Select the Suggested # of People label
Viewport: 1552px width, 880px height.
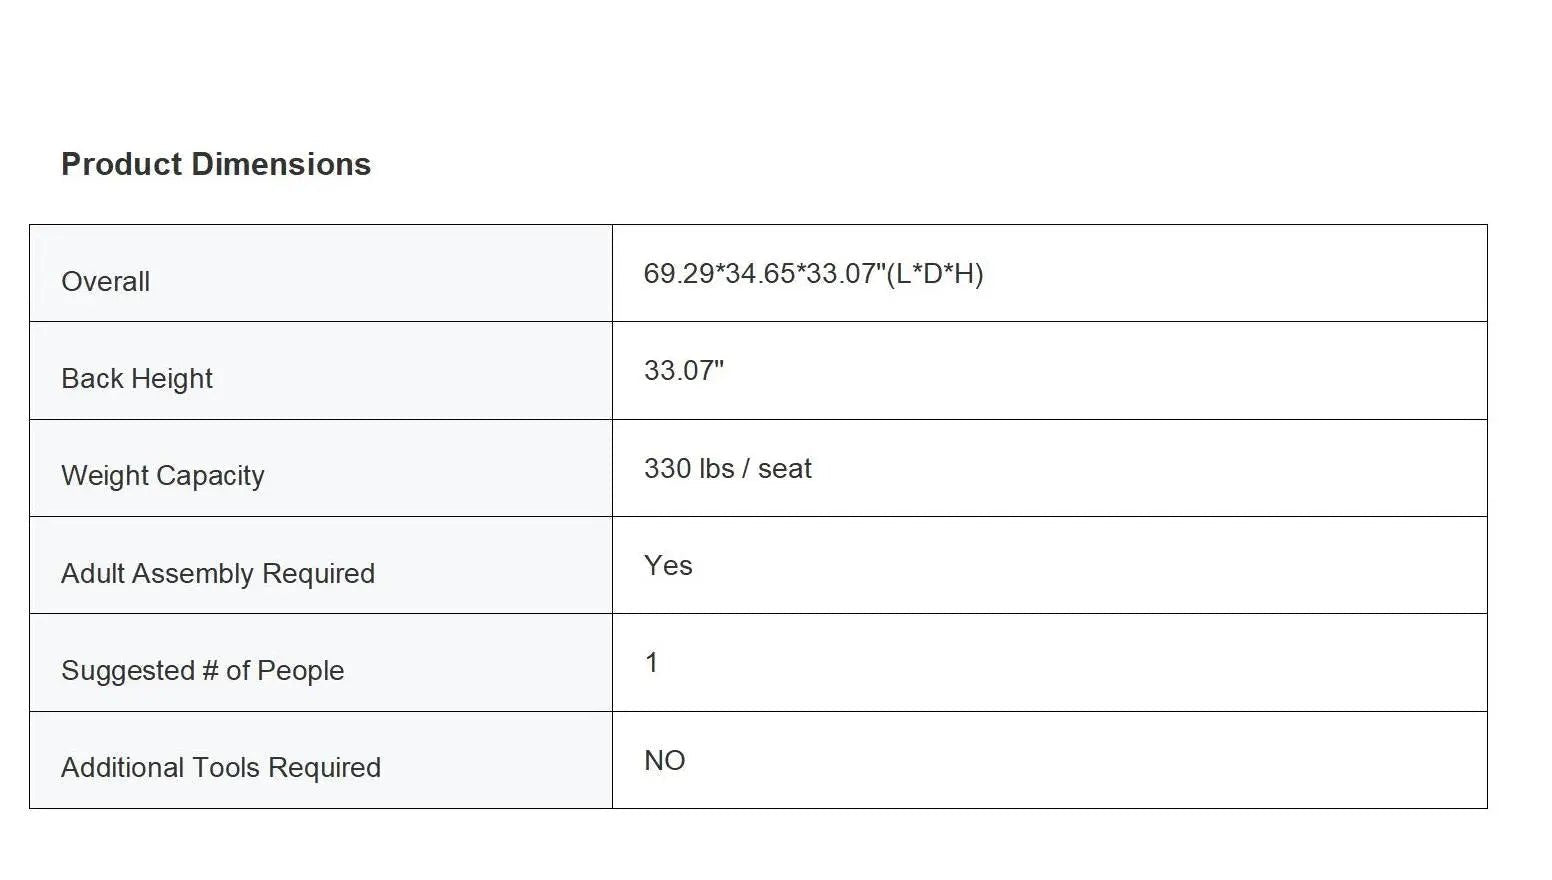point(202,670)
